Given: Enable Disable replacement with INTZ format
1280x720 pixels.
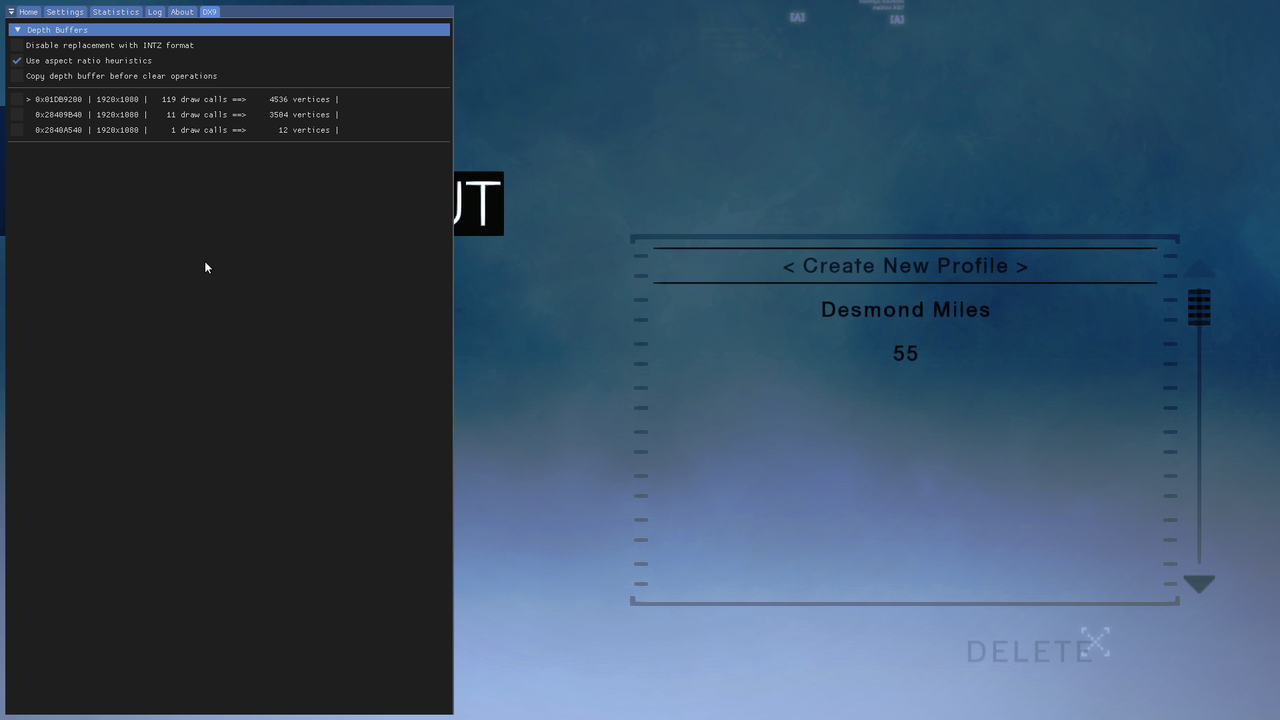Looking at the screenshot, I should tap(17, 45).
